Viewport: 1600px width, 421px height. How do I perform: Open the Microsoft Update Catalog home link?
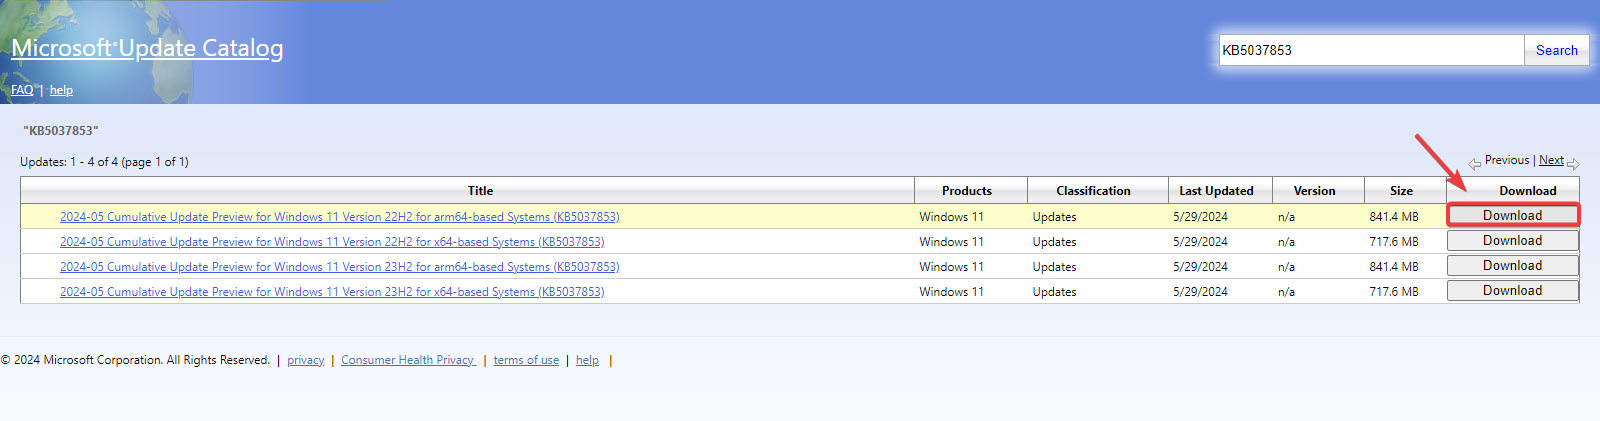click(147, 48)
